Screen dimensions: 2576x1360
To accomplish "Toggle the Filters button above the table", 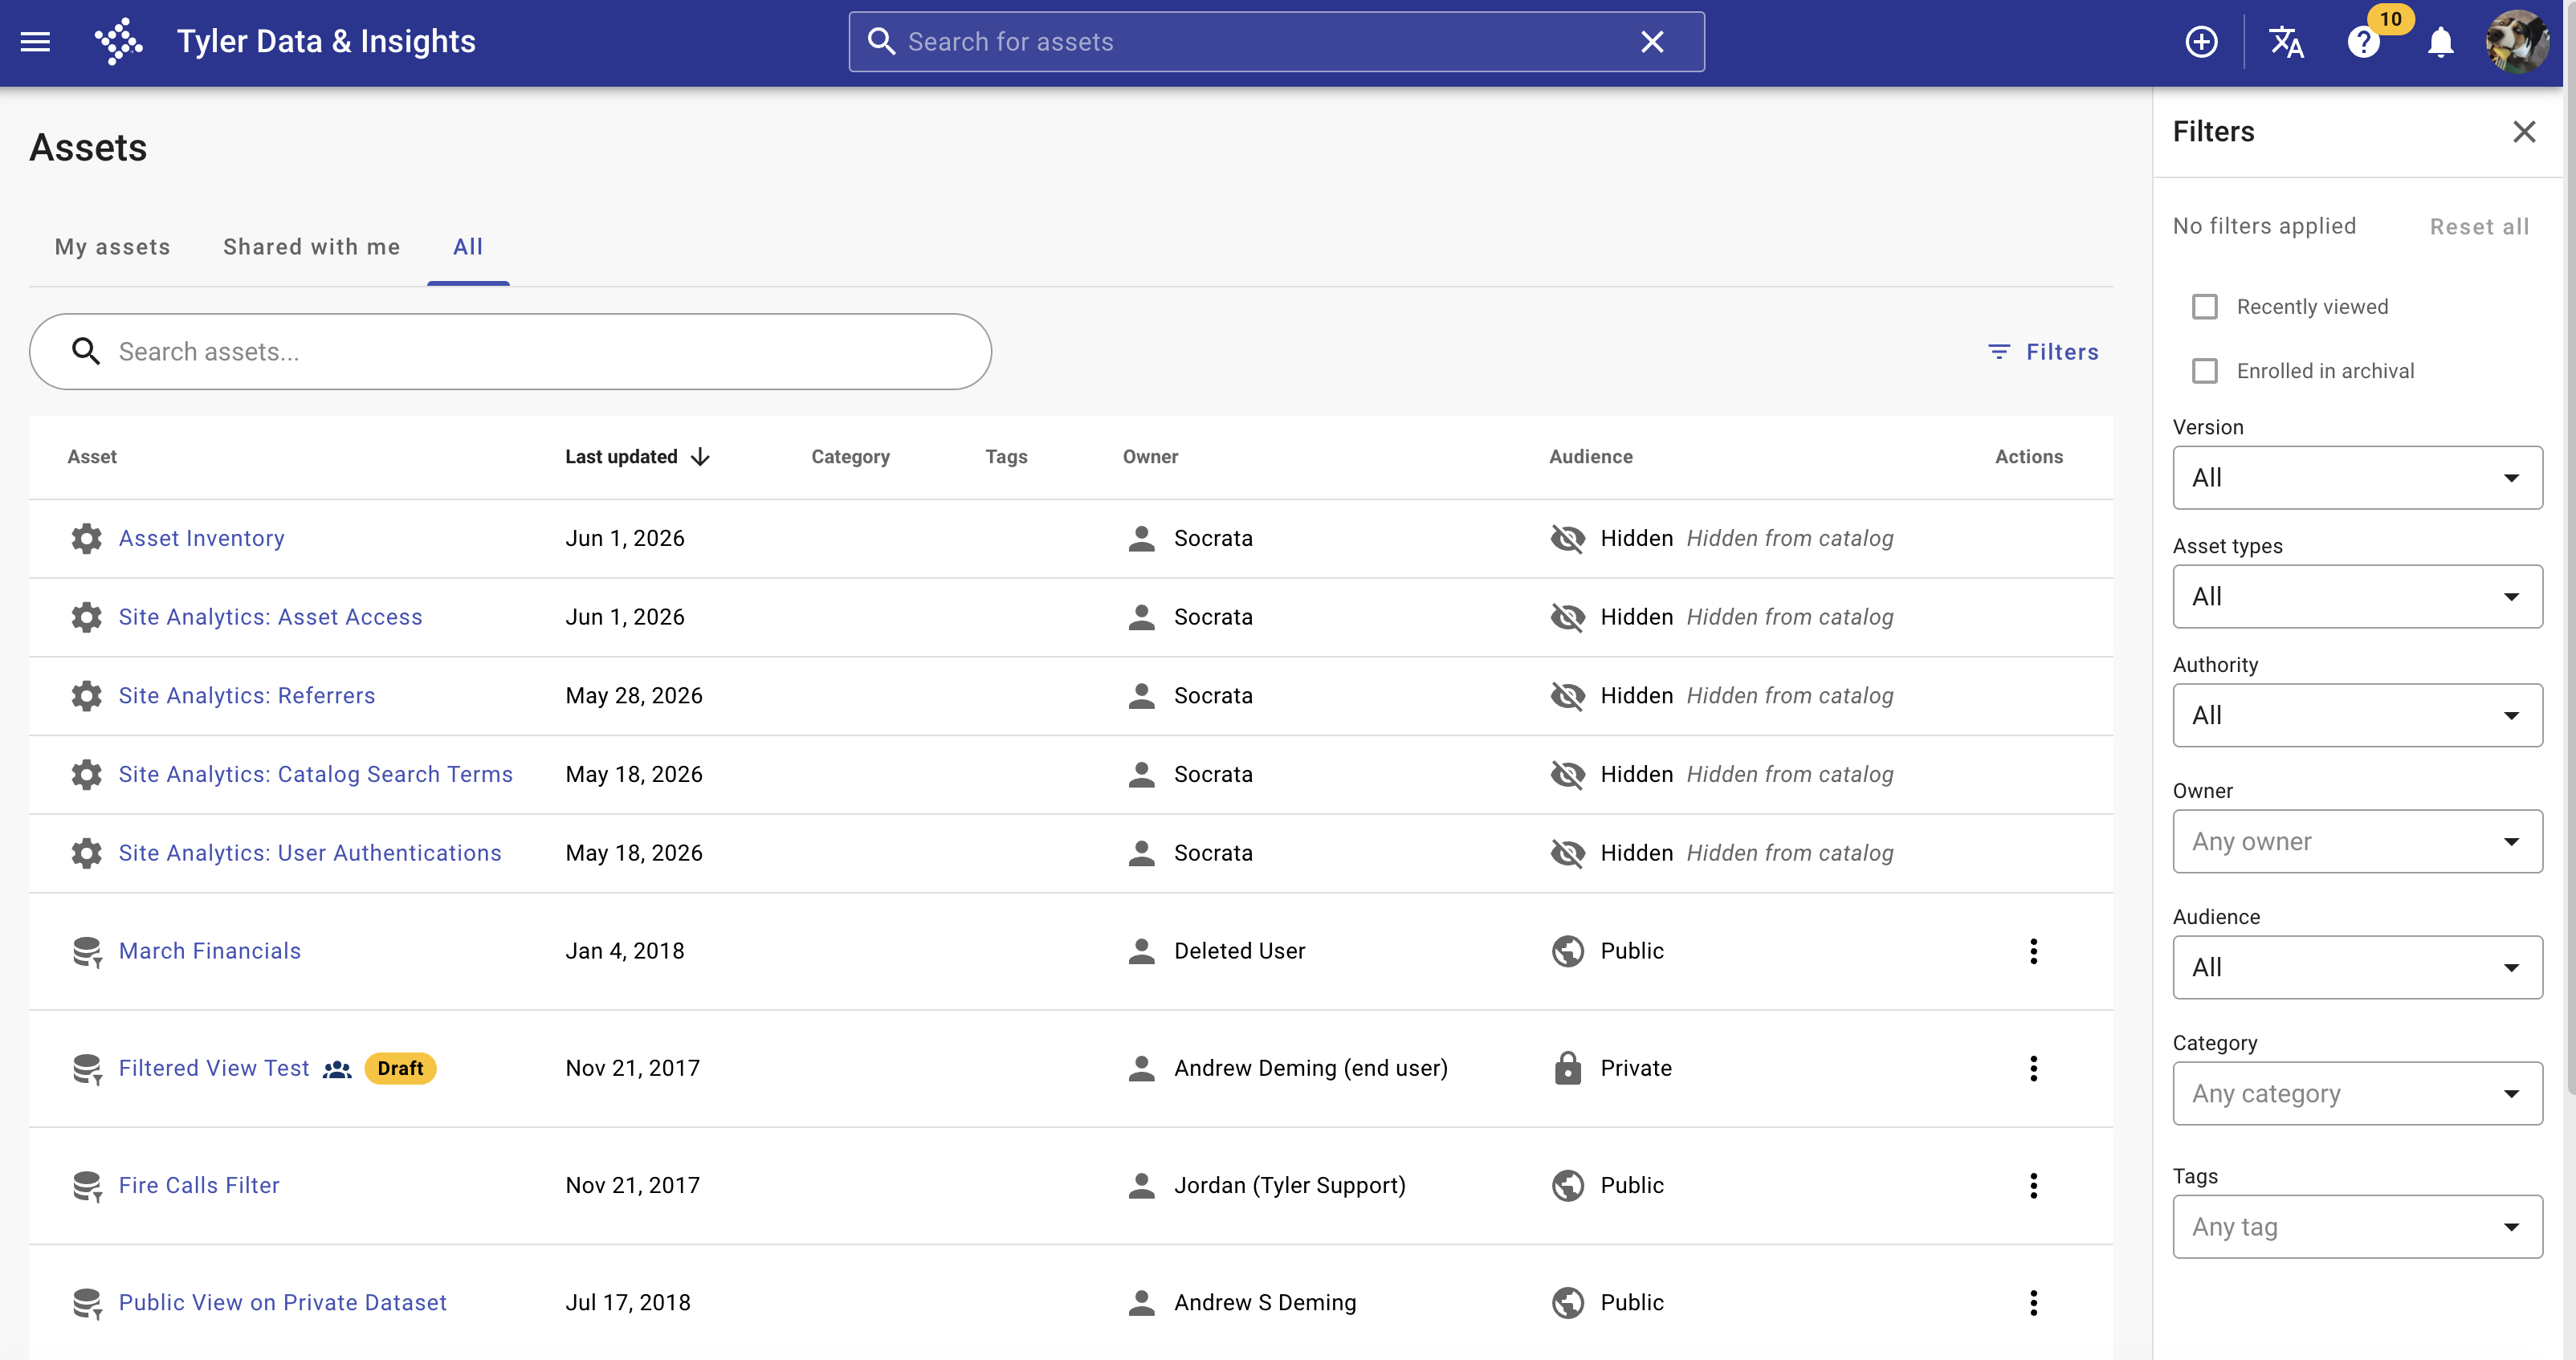I will click(x=2043, y=351).
